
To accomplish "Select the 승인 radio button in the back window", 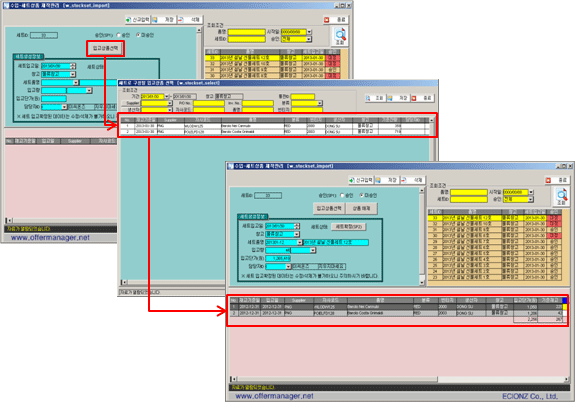I will 118,35.
